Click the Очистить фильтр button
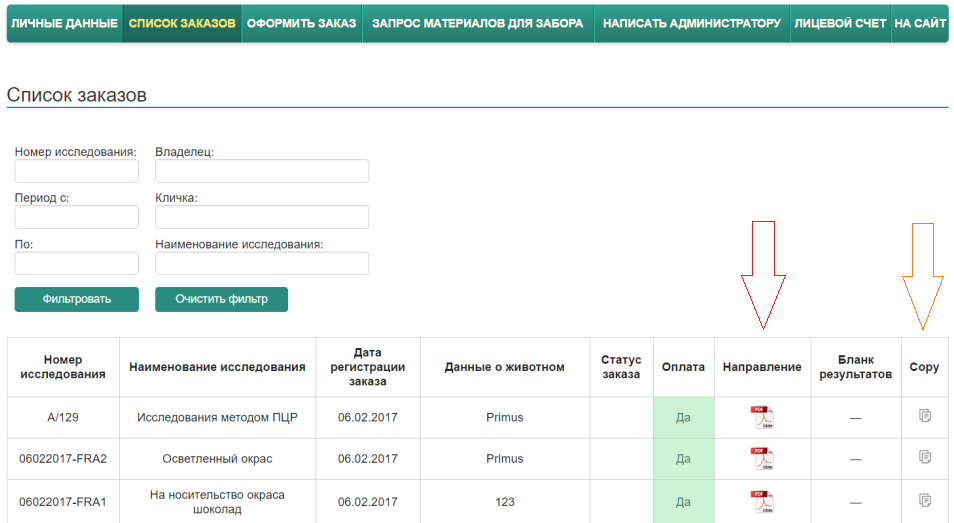This screenshot has height=523, width=954. (221, 299)
